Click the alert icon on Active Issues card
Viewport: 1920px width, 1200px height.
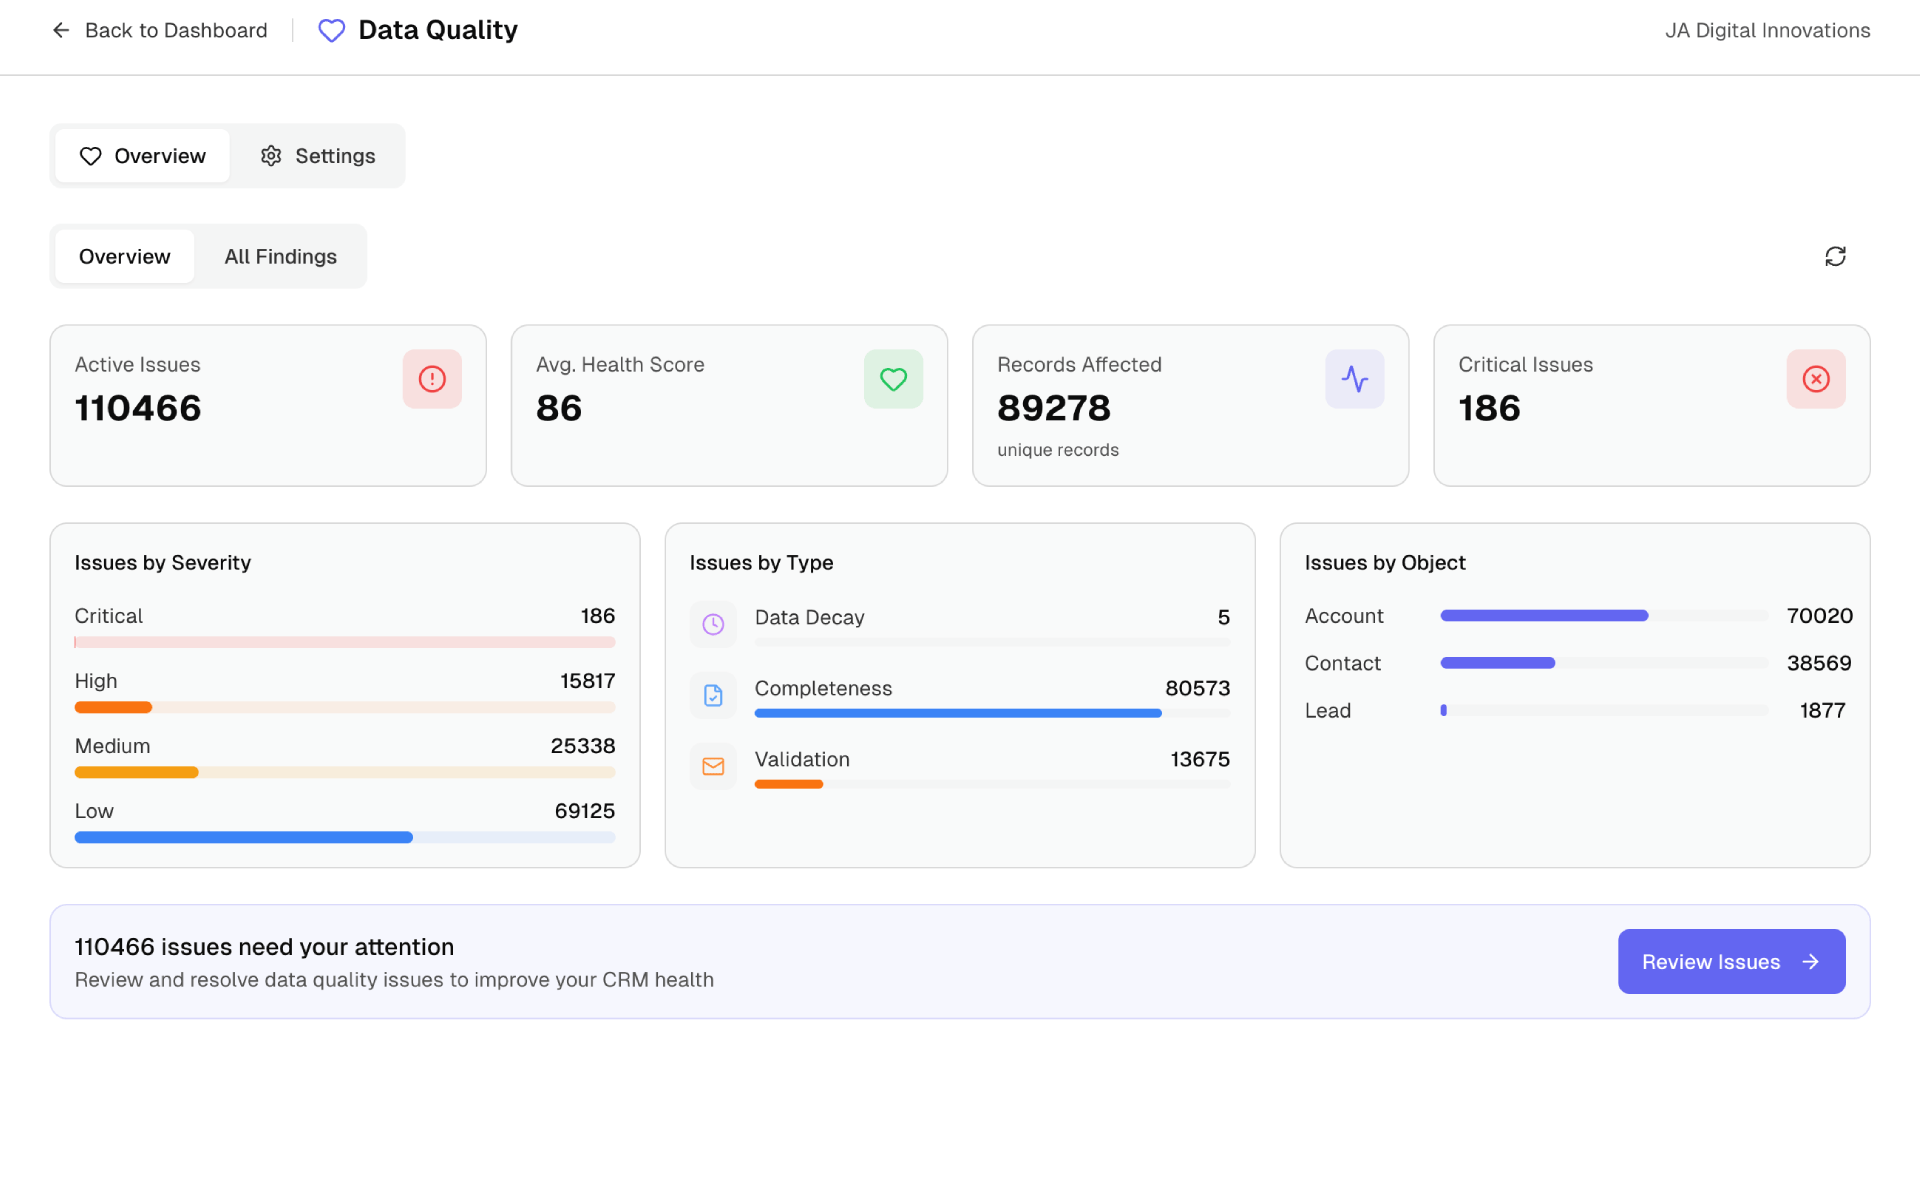point(432,378)
